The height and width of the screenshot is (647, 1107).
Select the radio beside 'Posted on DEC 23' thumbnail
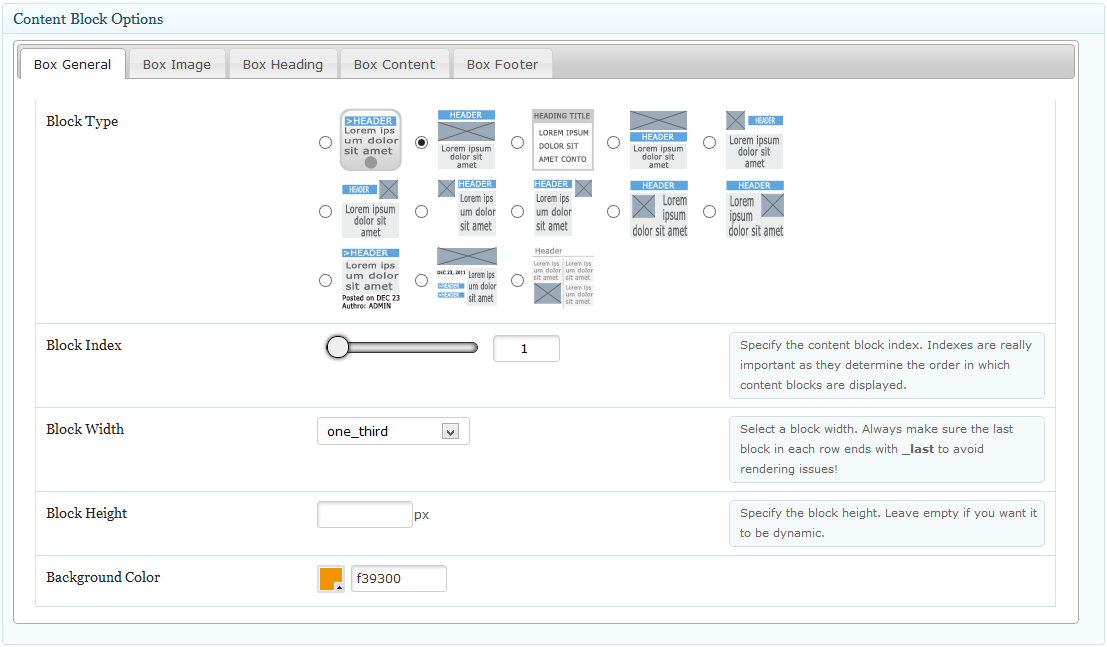(325, 280)
